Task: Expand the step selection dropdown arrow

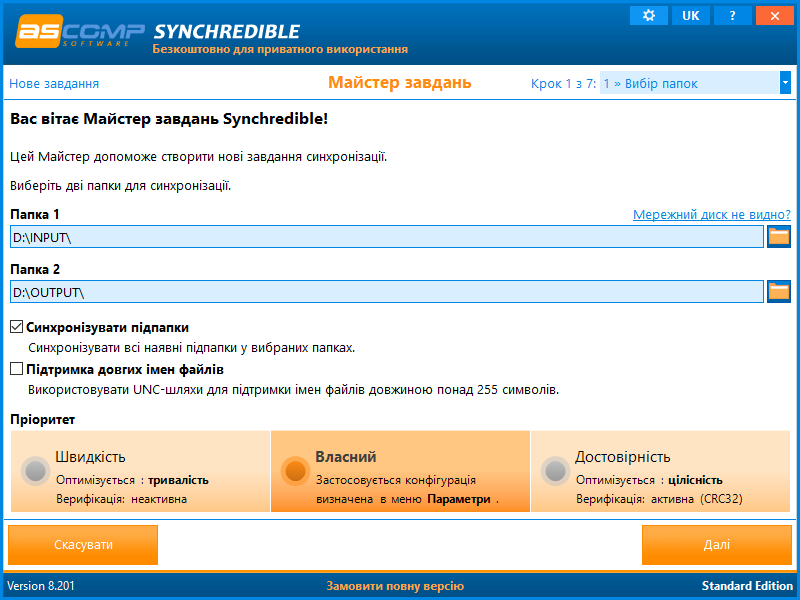Action: [x=785, y=83]
